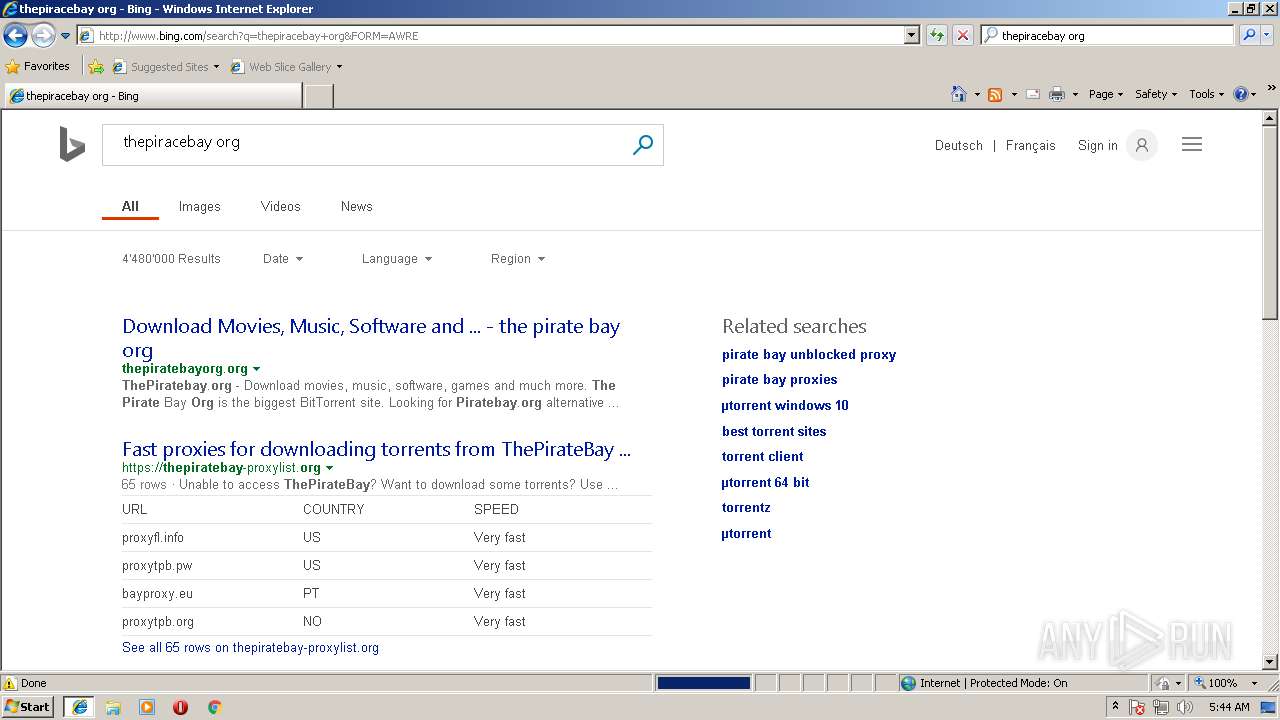The width and height of the screenshot is (1280, 720).
Task: Click the RSS feeds icon
Action: point(995,94)
